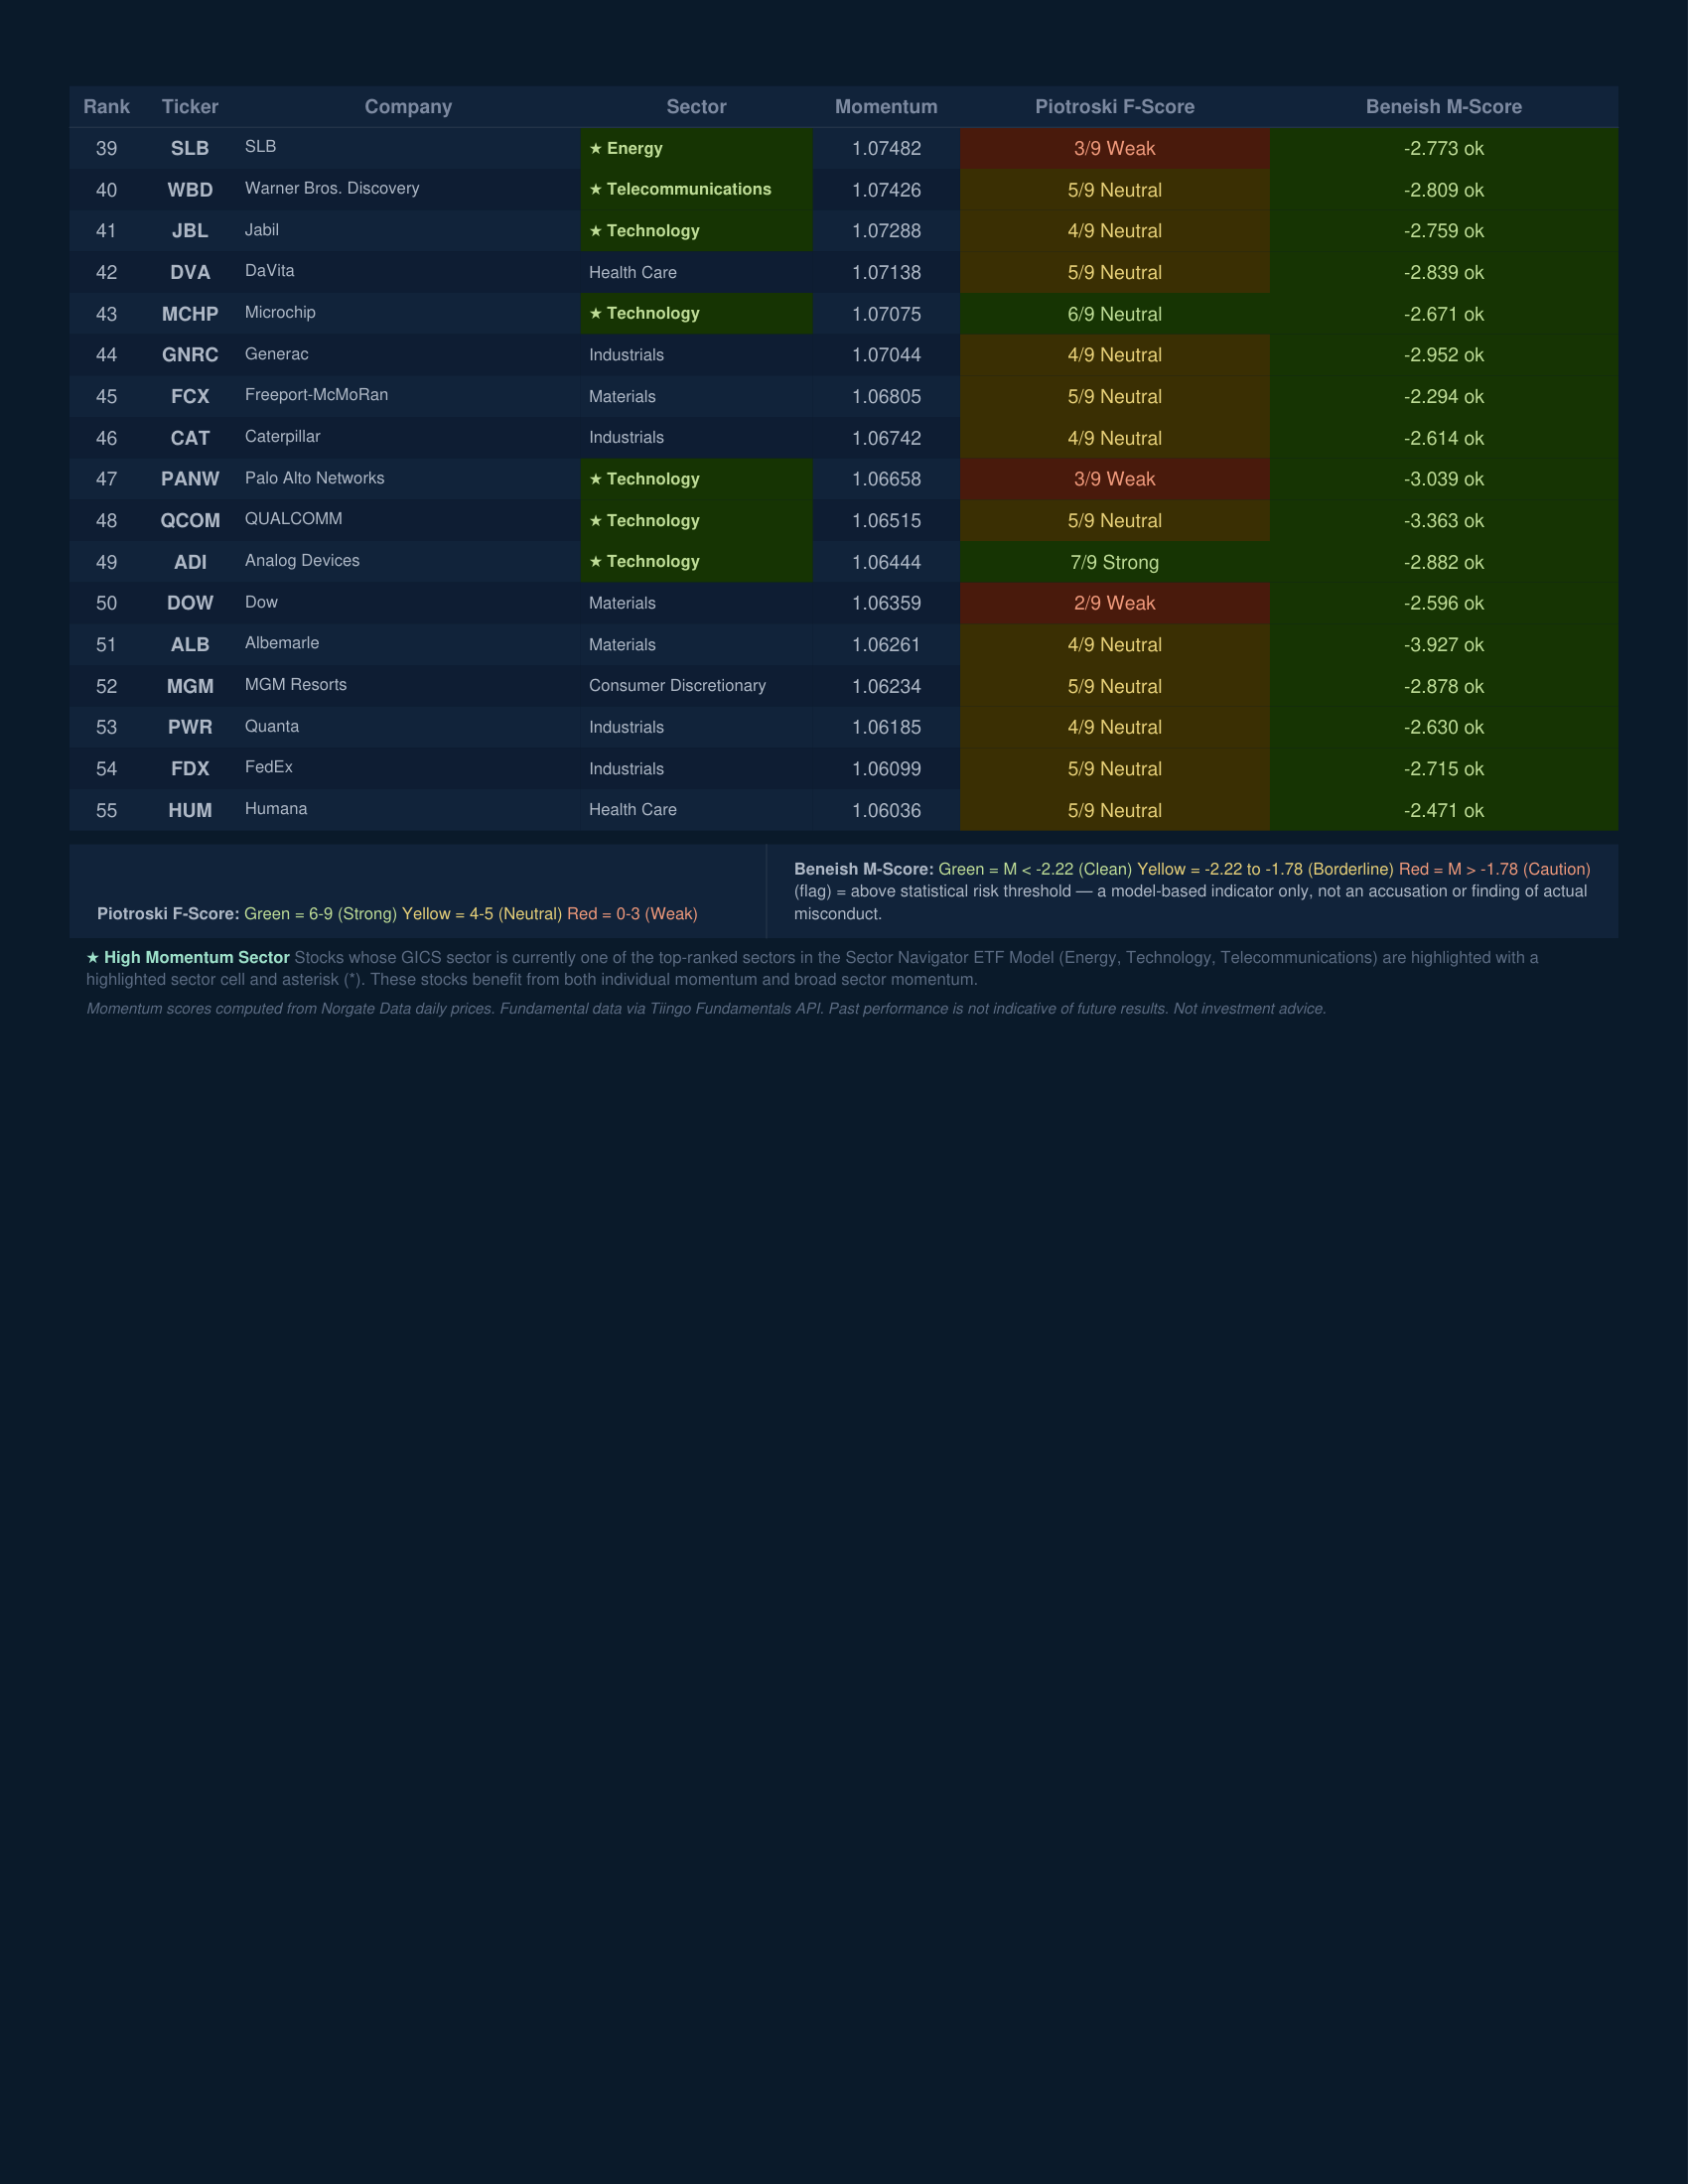Viewport: 1688px width, 2184px height.
Task: Click the -2.294 ok M-Score cell
Action: click(x=1444, y=396)
